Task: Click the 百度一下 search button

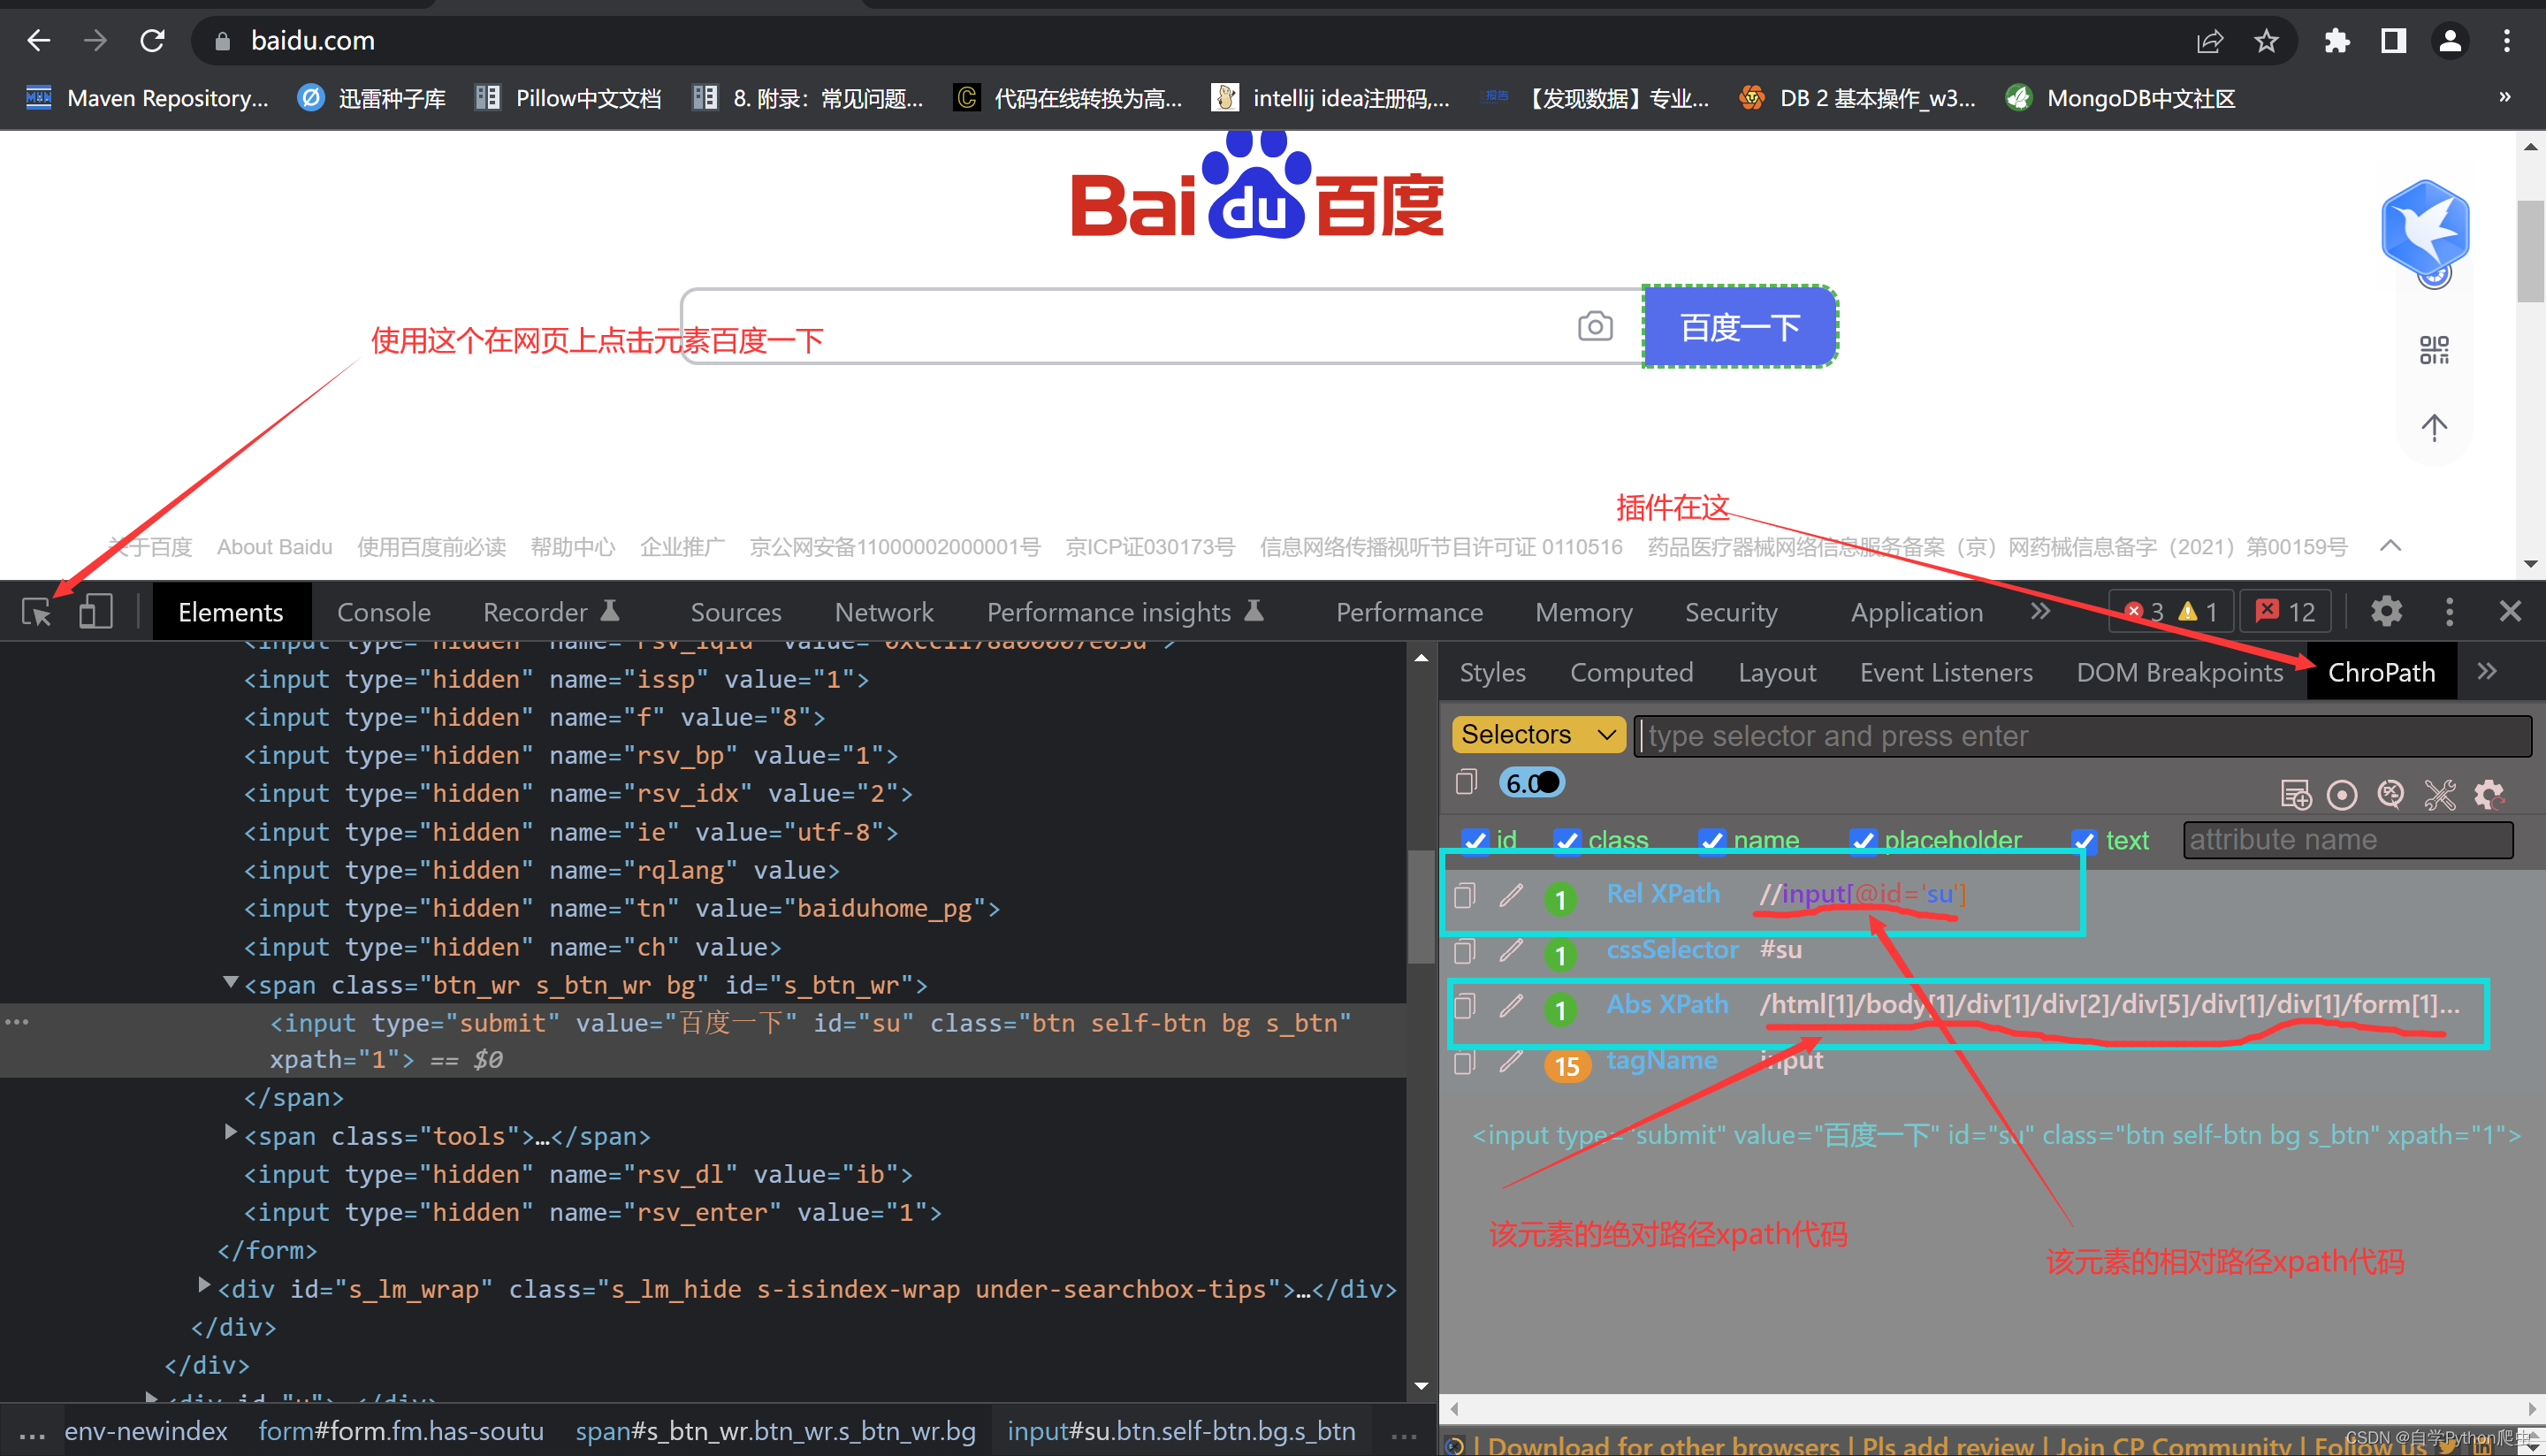Action: coord(1740,327)
